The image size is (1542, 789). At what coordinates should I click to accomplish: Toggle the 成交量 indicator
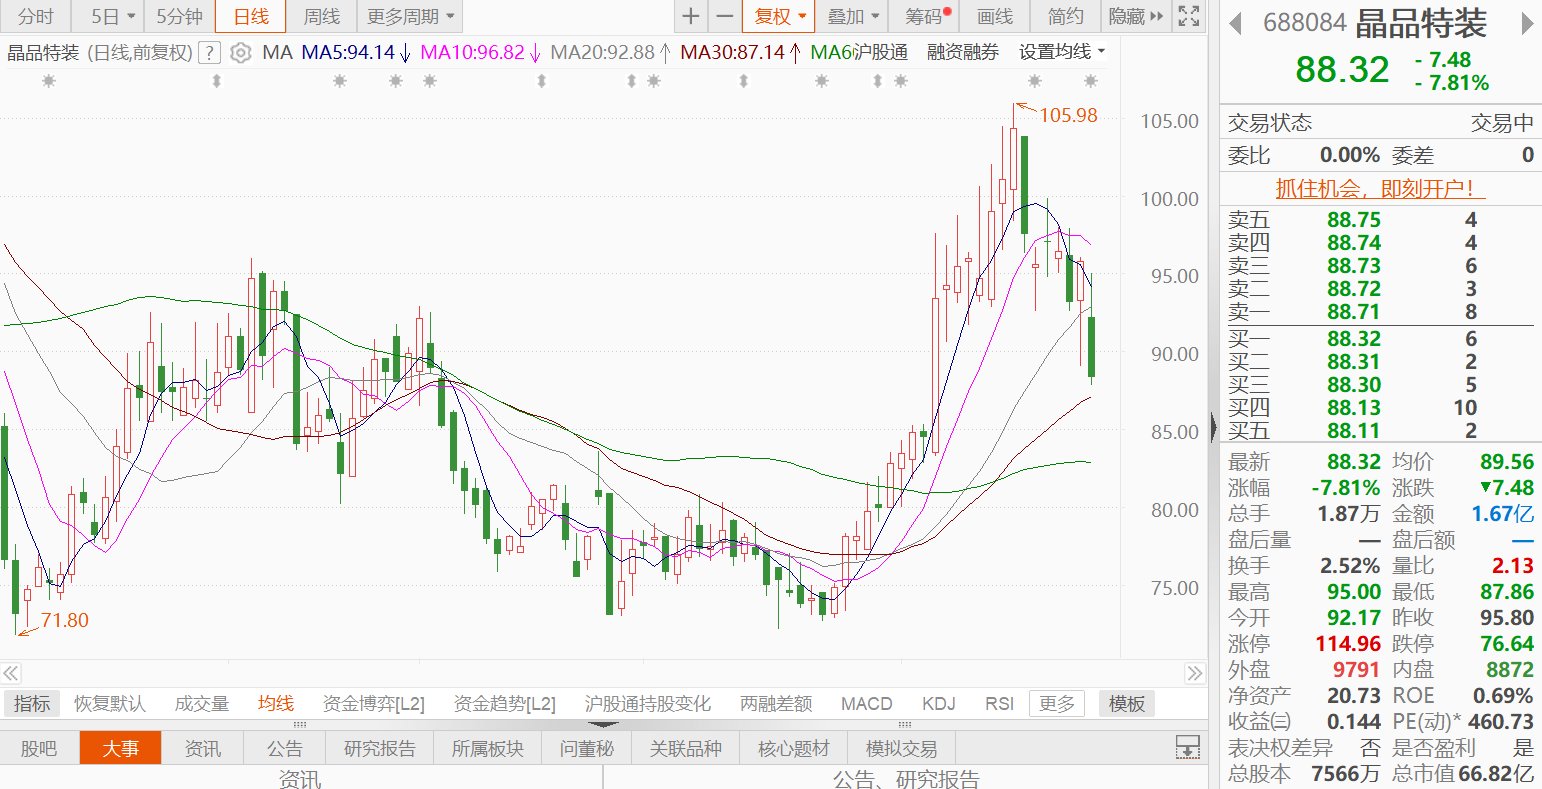[x=202, y=704]
